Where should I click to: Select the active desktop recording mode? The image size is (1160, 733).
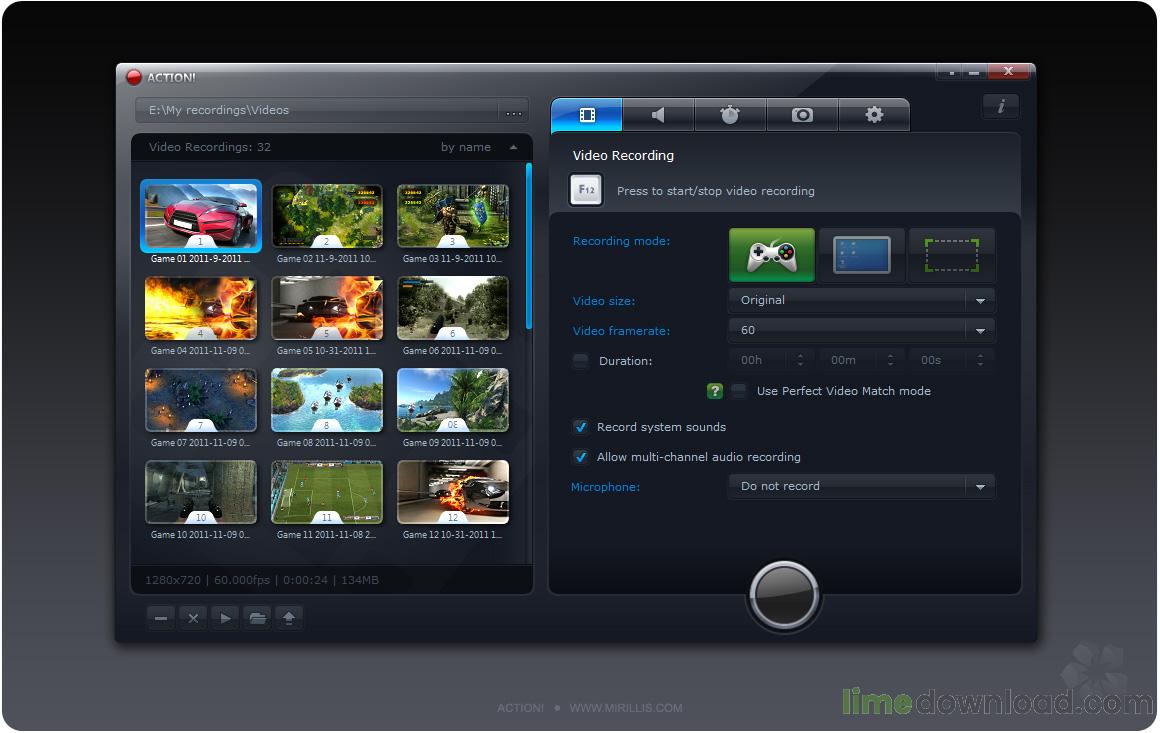[x=861, y=255]
